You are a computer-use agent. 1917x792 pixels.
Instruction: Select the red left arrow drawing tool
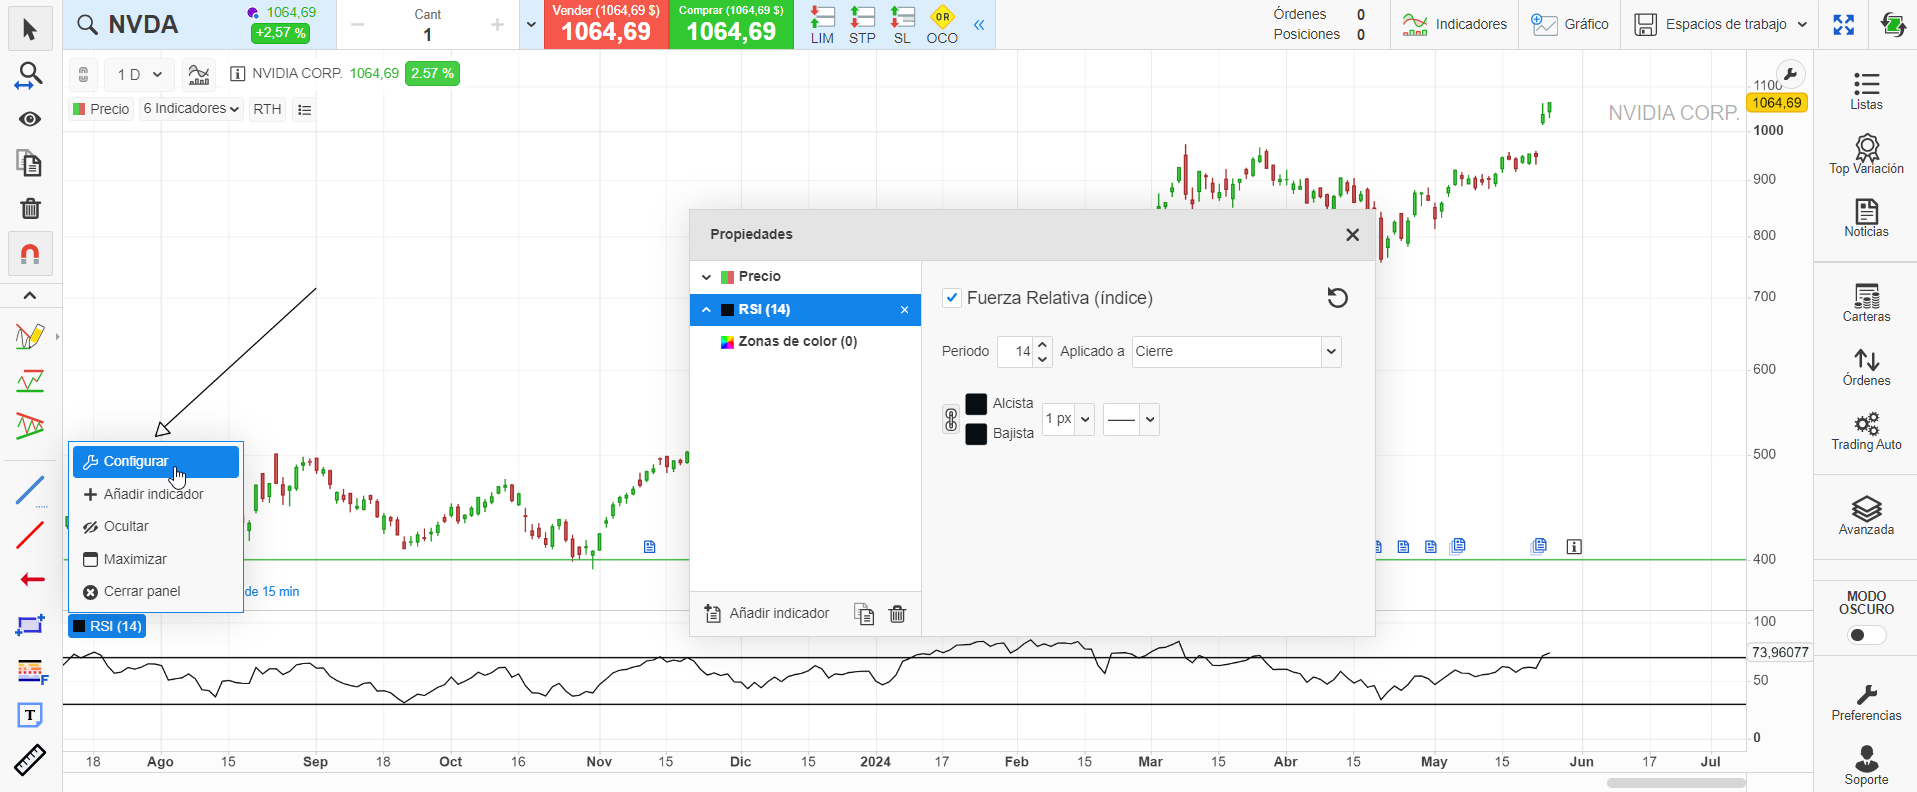point(30,580)
